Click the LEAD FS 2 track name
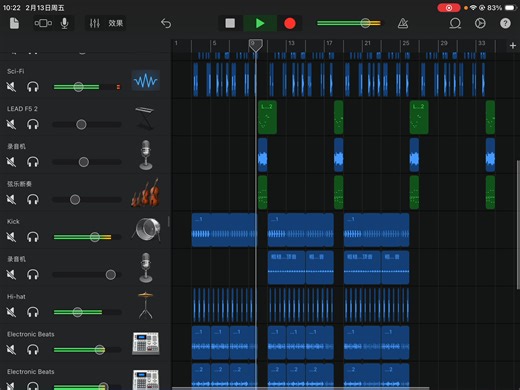This screenshot has width=520, height=390. [22, 109]
